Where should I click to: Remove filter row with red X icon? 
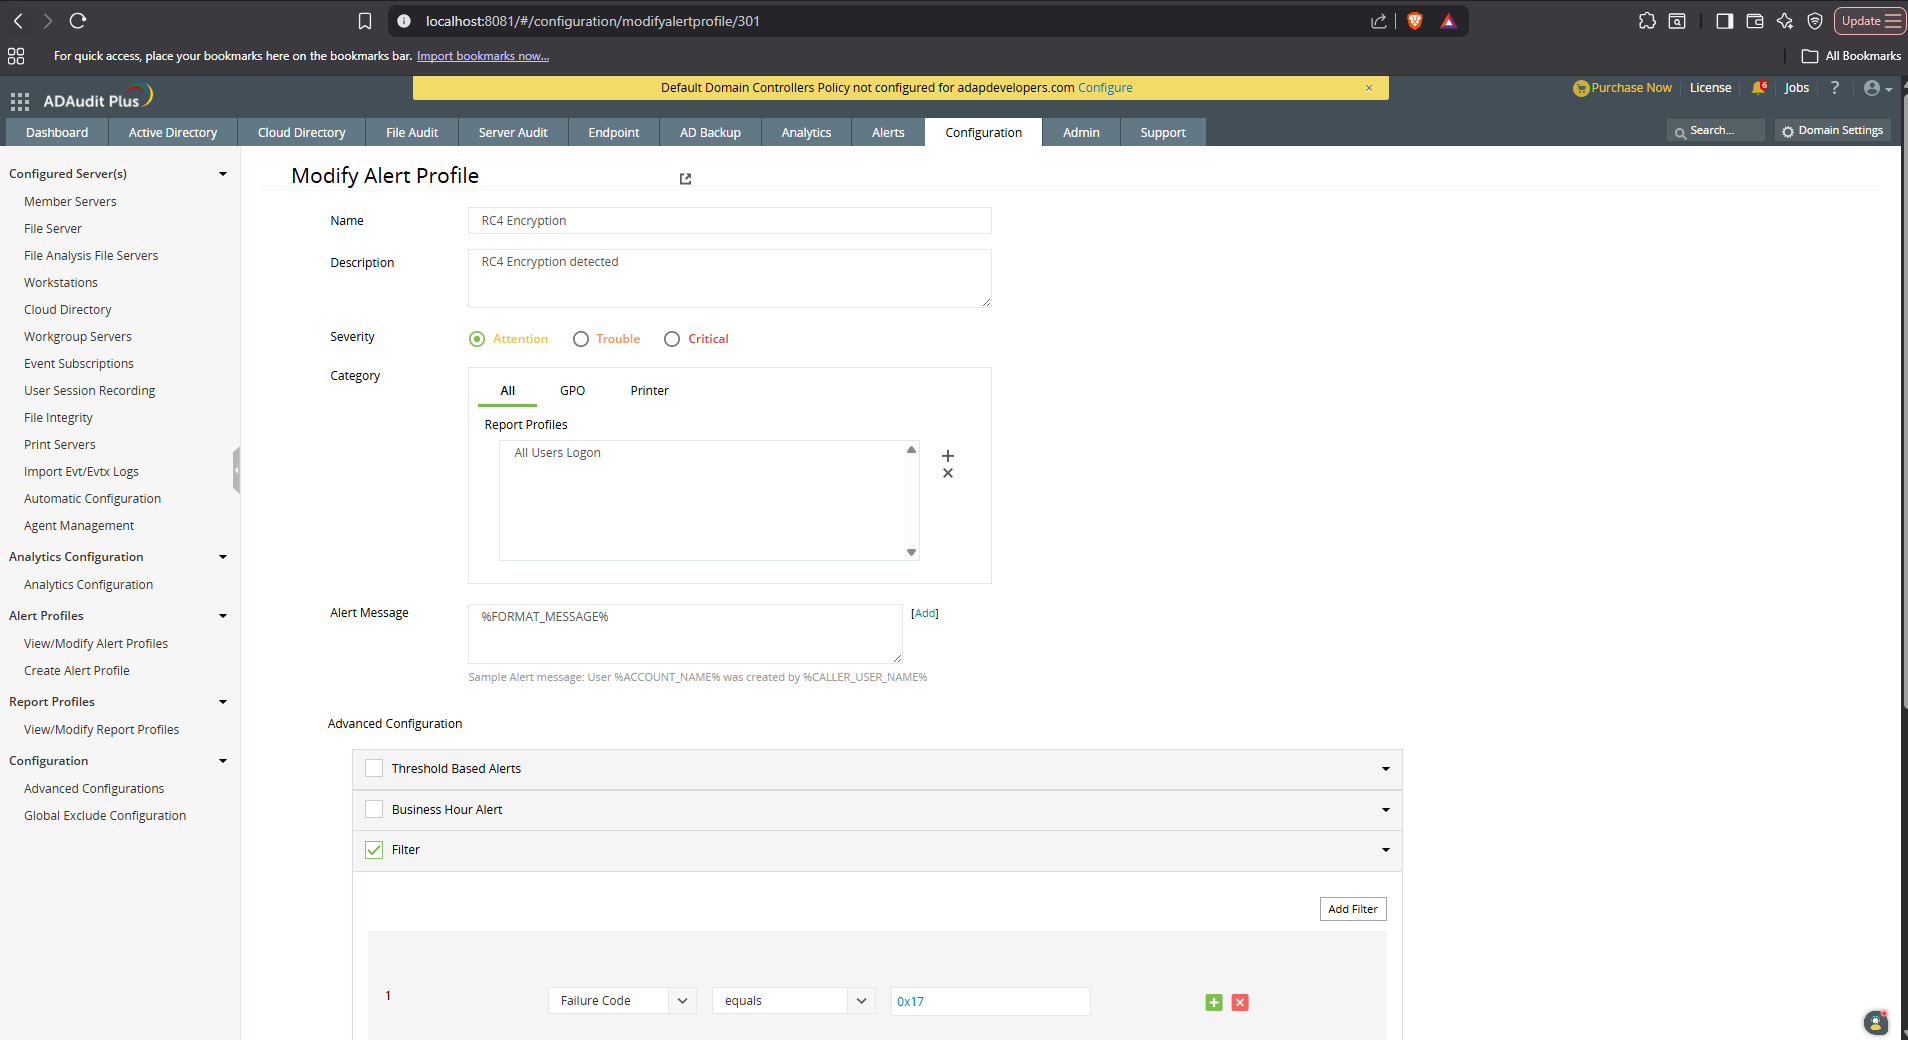[1240, 1002]
